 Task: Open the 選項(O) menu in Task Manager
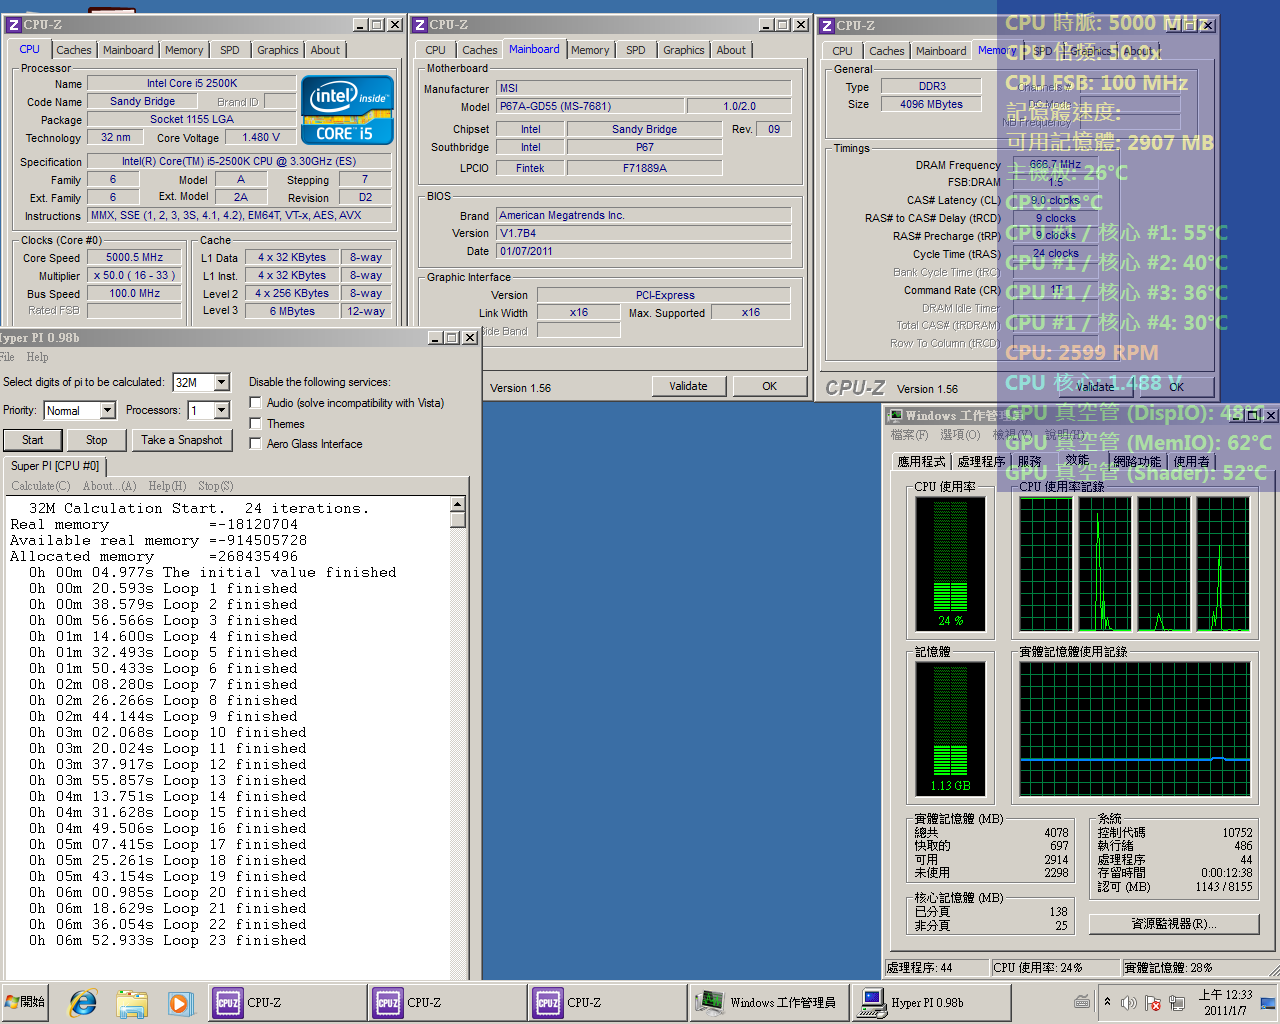tap(960, 435)
